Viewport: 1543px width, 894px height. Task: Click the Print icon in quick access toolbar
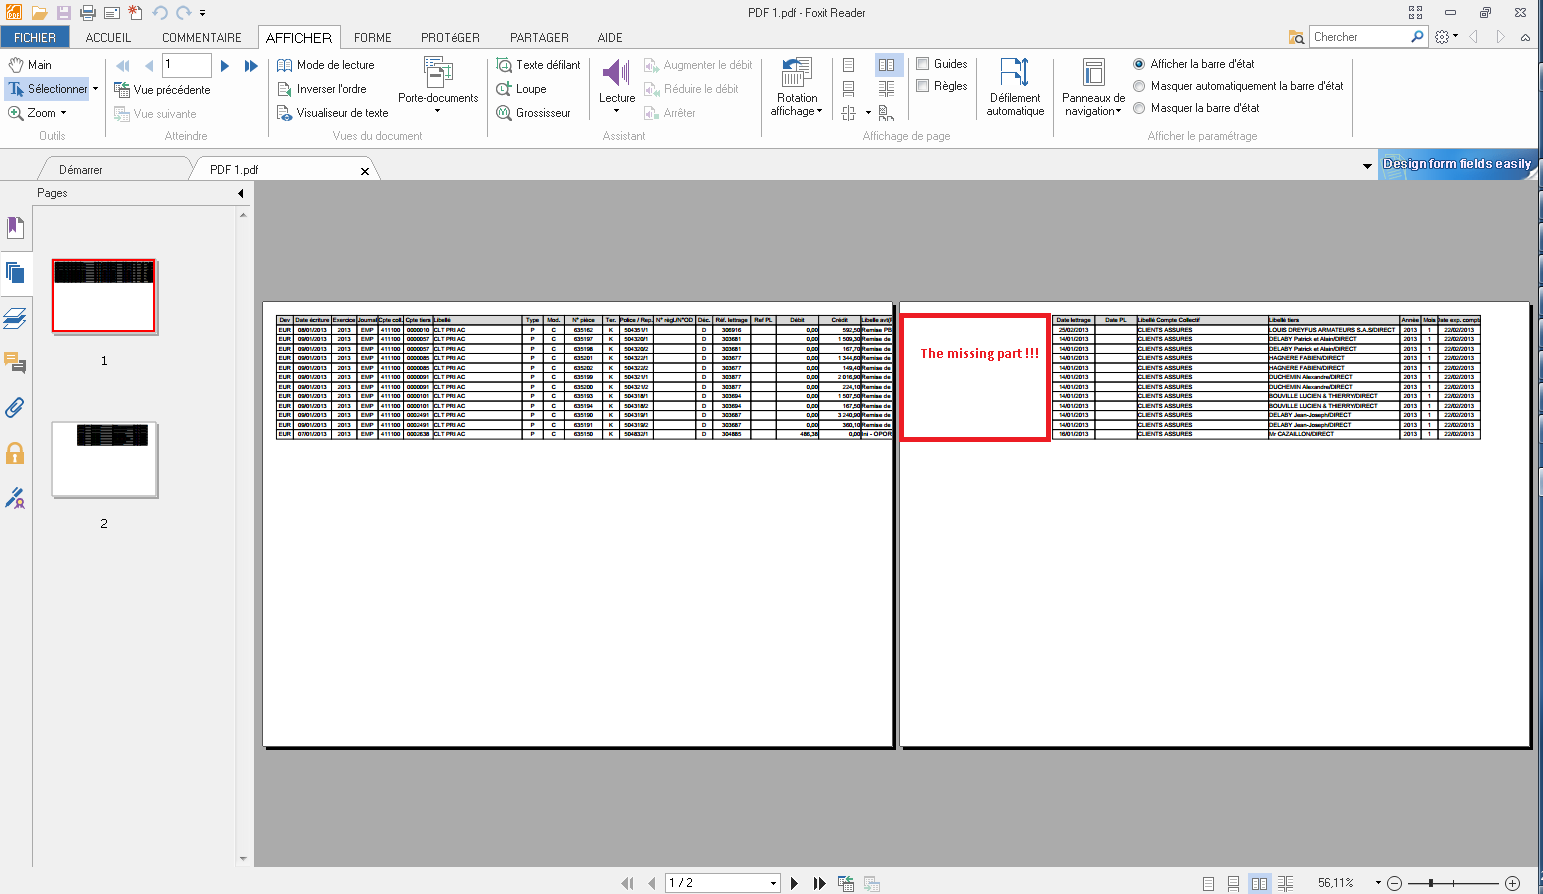click(87, 13)
